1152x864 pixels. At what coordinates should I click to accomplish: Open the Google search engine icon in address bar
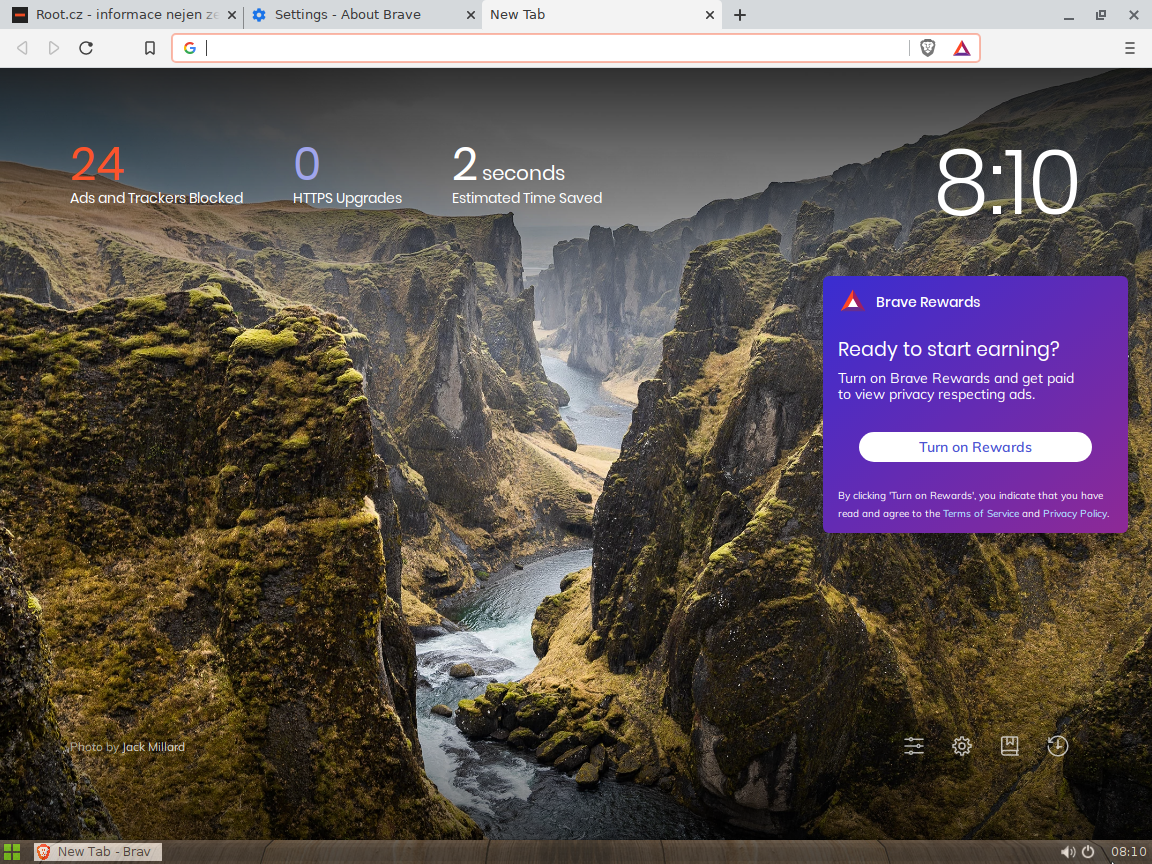click(x=190, y=48)
